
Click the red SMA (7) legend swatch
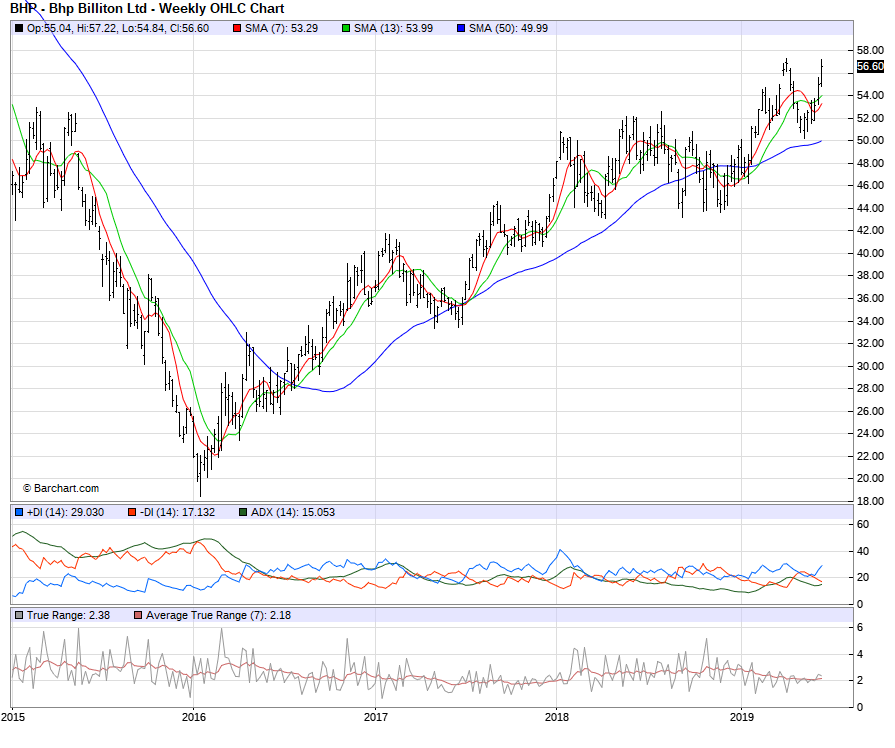[x=237, y=28]
